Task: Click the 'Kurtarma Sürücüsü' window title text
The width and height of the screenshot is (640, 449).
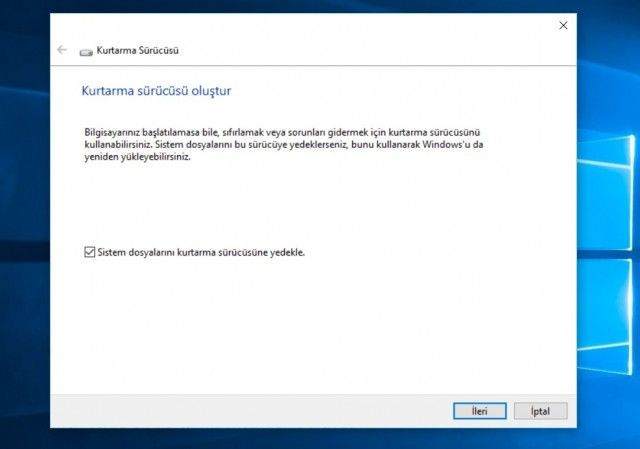Action: 137,50
